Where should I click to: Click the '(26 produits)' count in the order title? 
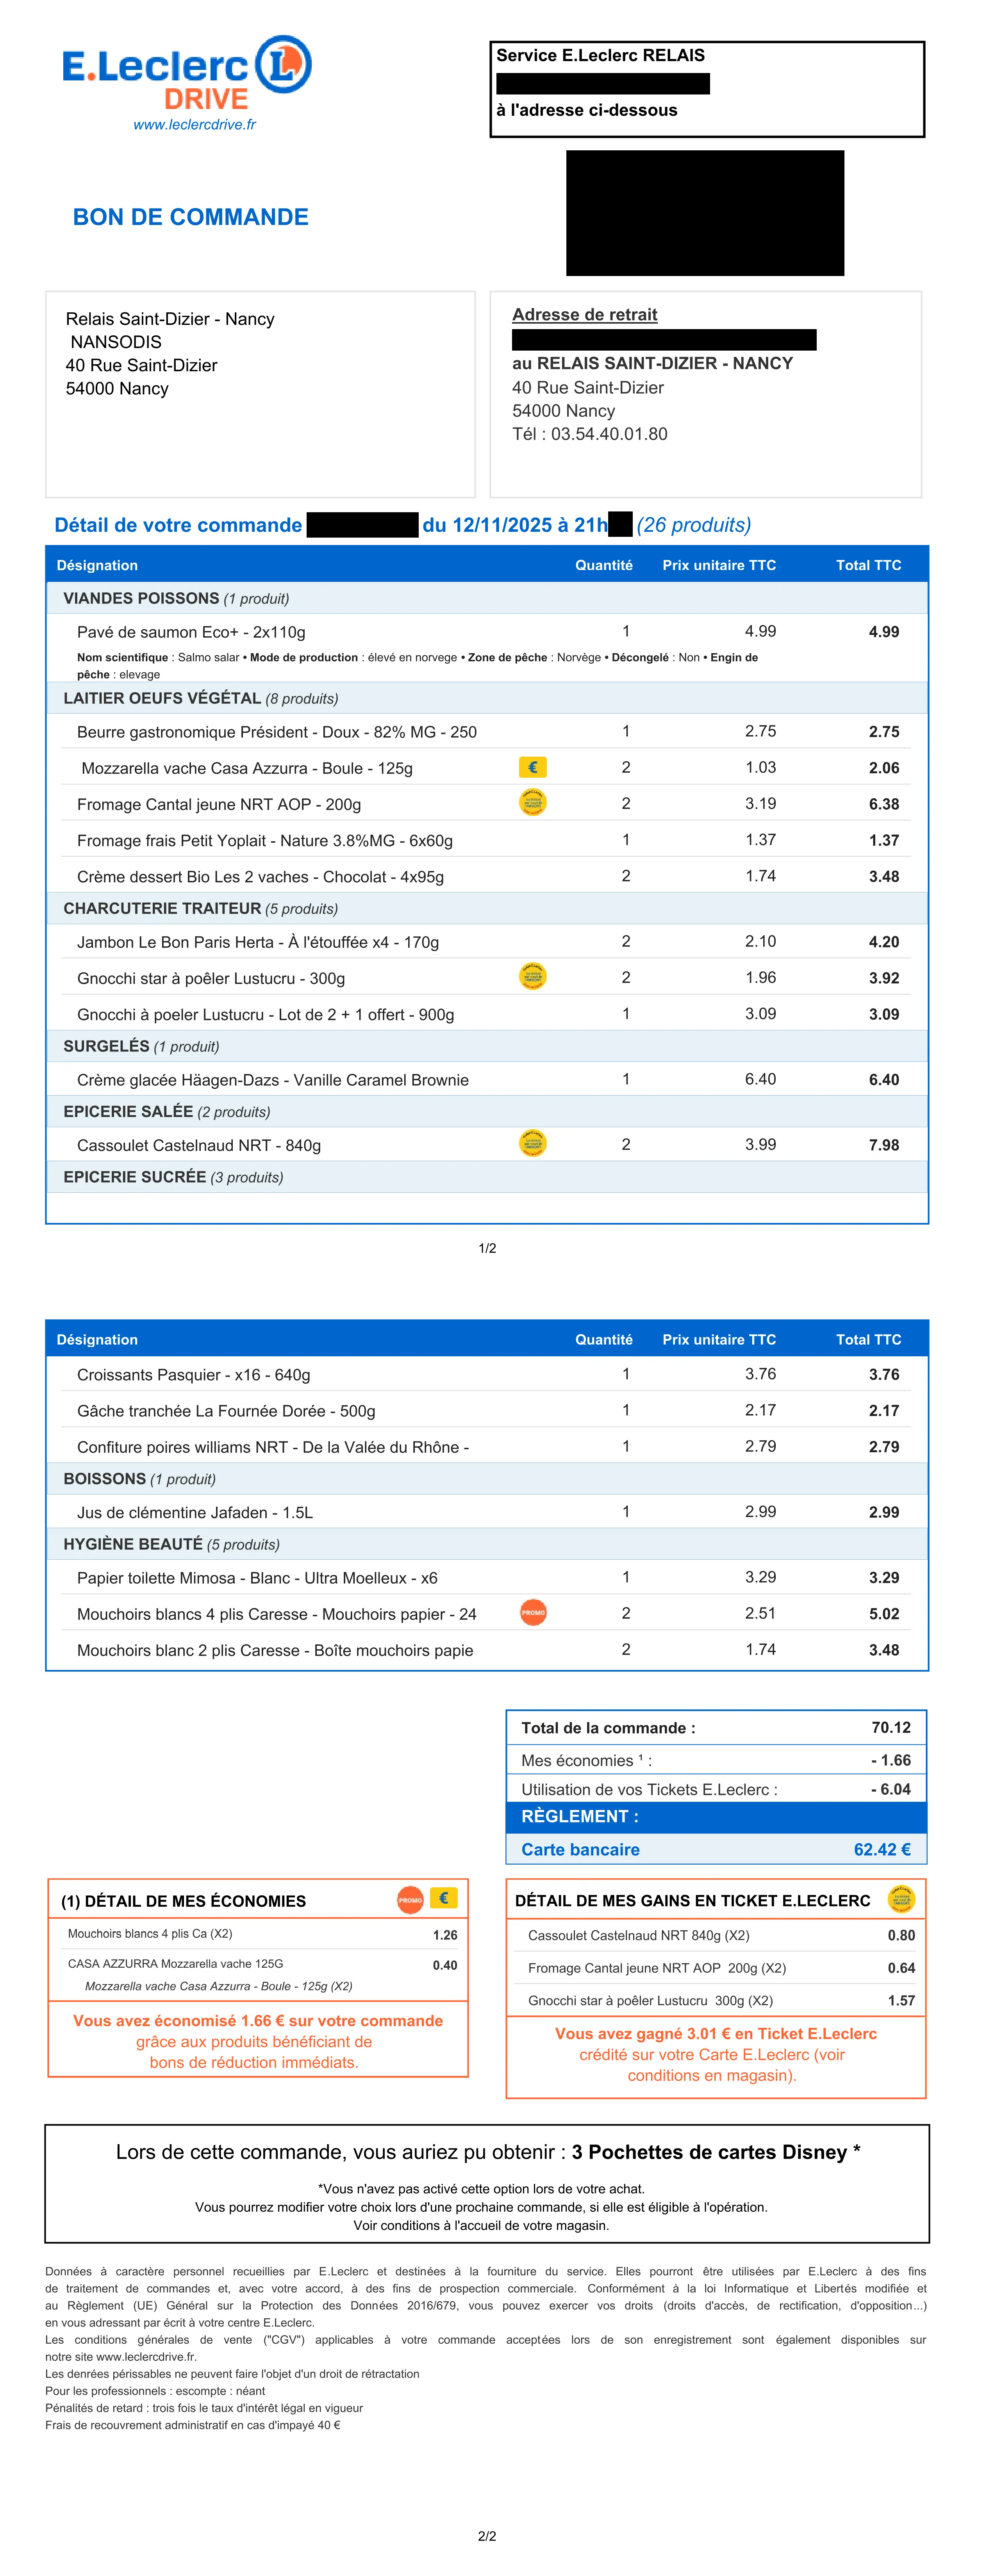click(x=694, y=525)
